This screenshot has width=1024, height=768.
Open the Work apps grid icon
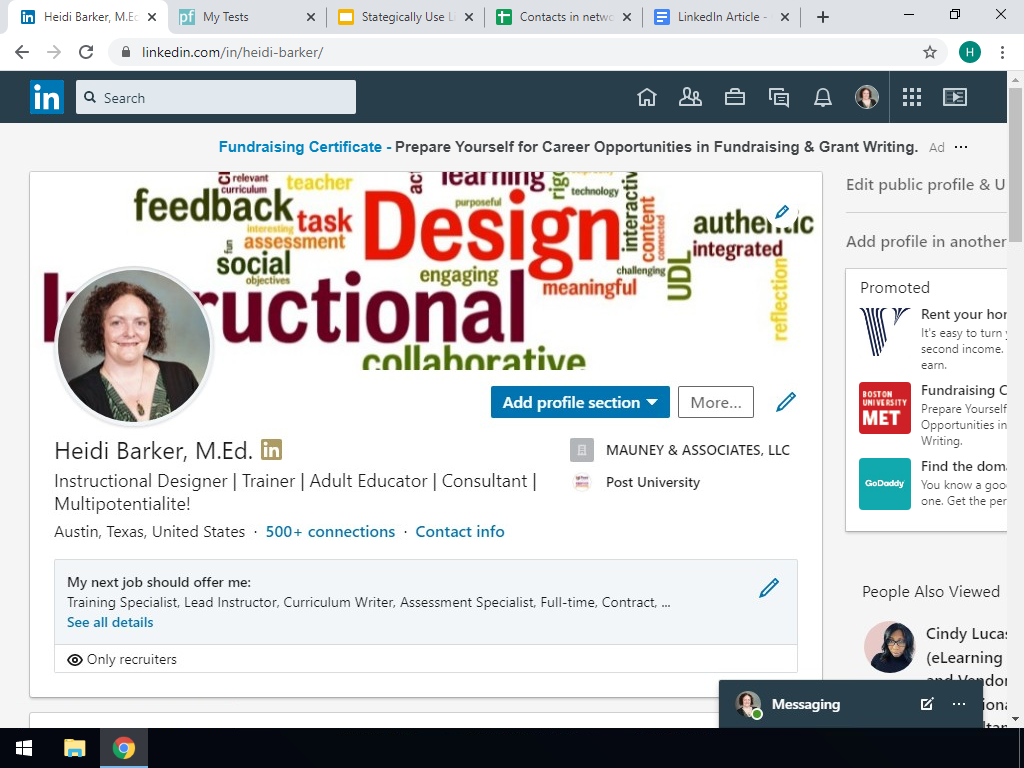[x=912, y=97]
